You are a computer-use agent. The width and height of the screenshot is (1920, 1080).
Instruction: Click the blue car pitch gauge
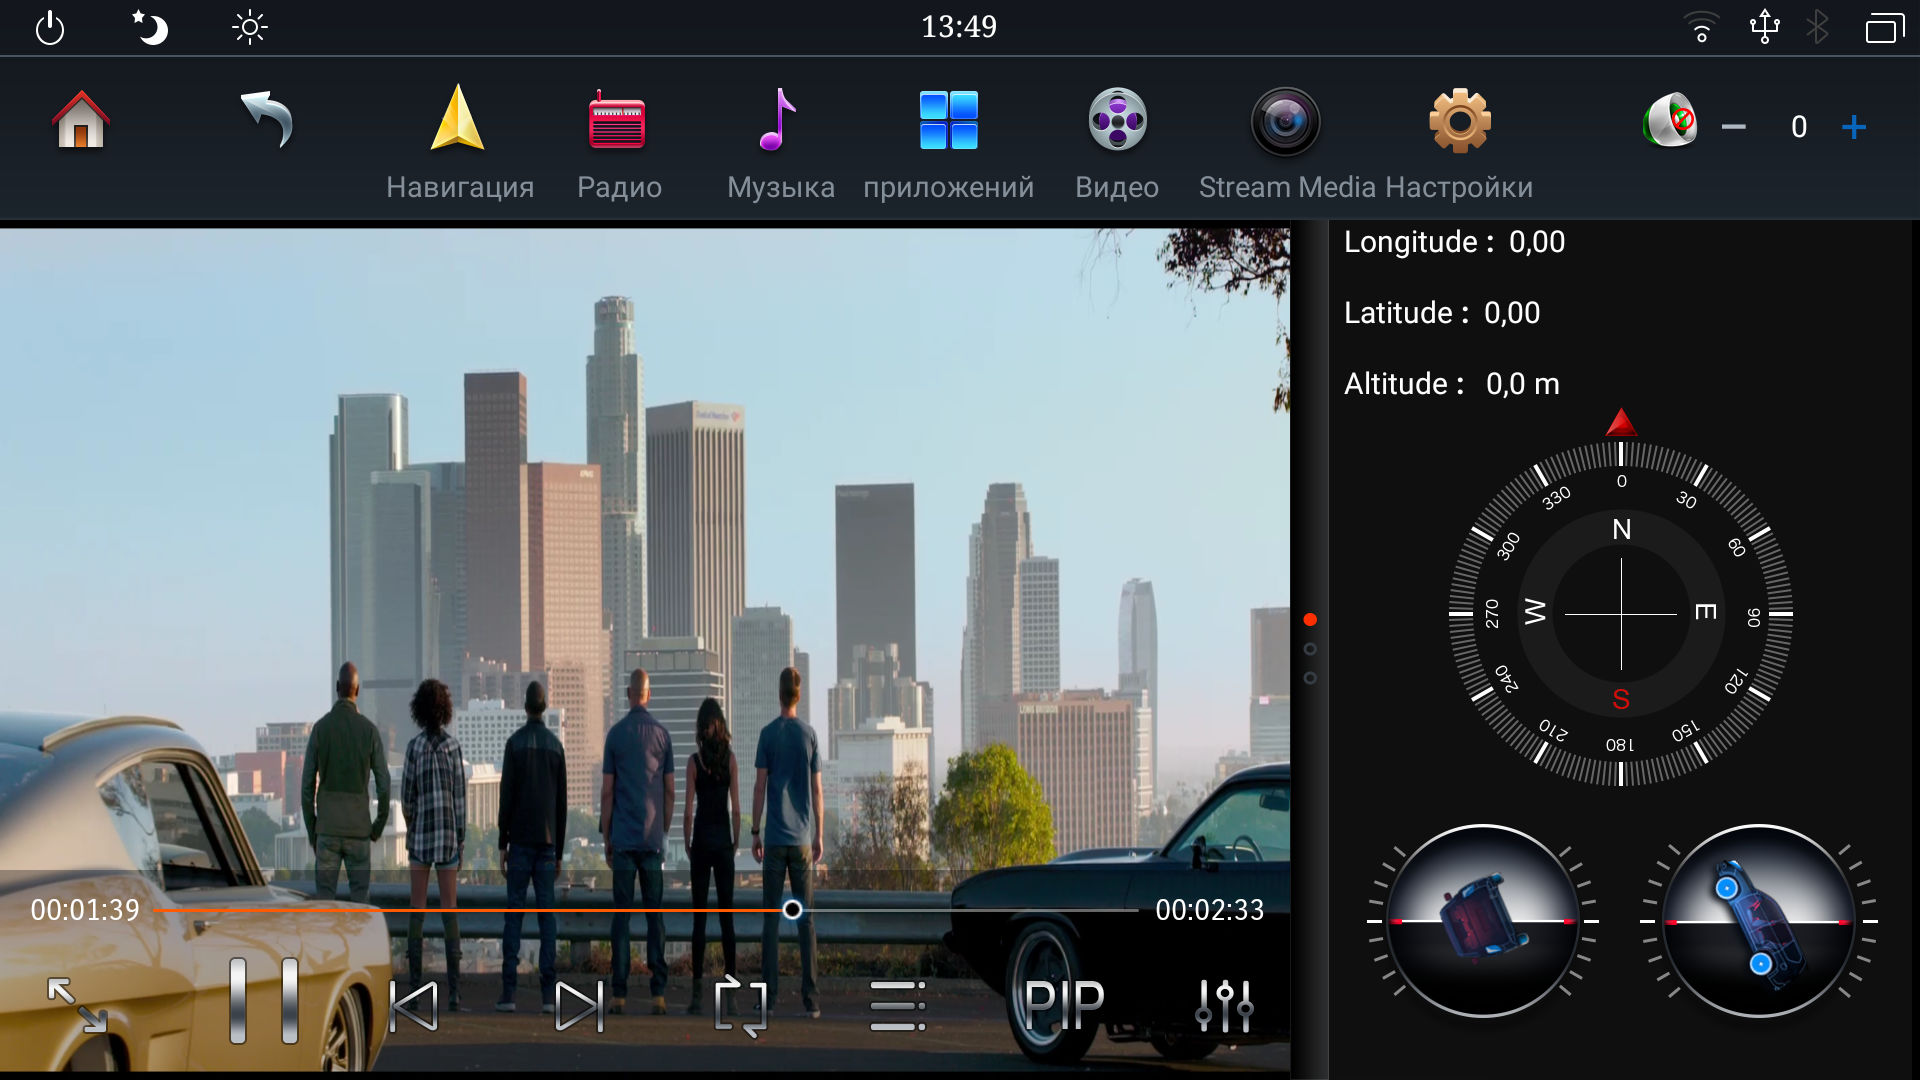pyautogui.click(x=1759, y=921)
